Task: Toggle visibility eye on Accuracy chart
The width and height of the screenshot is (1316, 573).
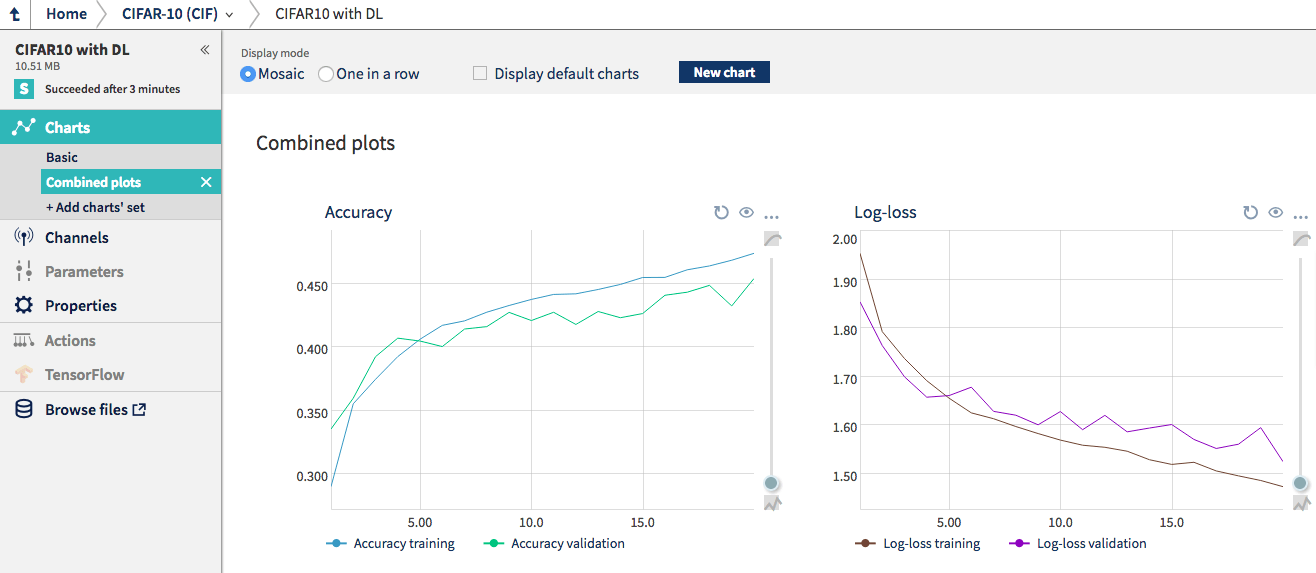Action: 746,212
